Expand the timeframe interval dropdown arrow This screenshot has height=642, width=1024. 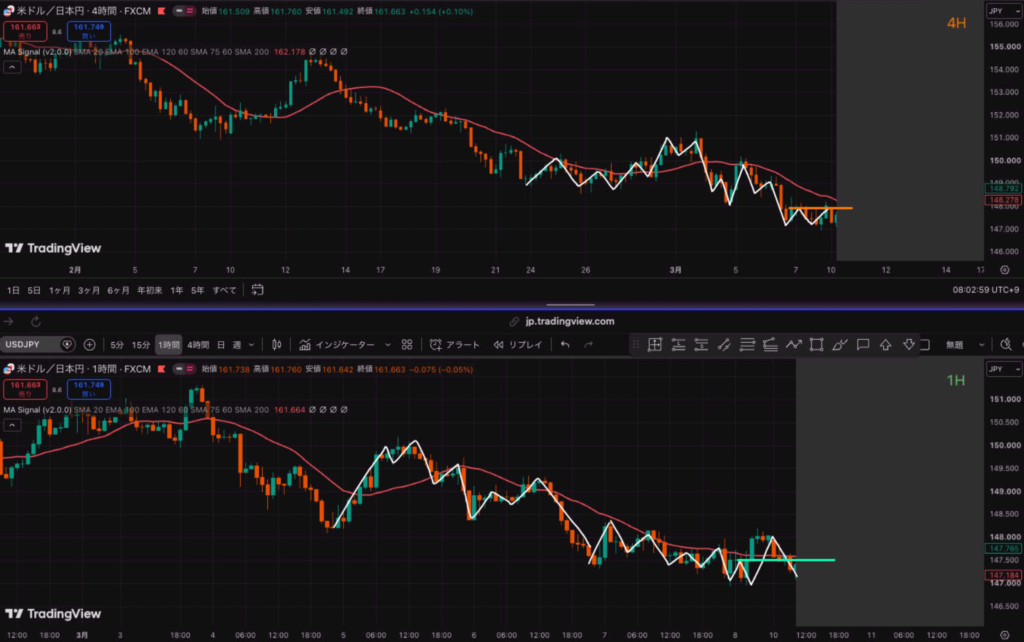coord(251,345)
